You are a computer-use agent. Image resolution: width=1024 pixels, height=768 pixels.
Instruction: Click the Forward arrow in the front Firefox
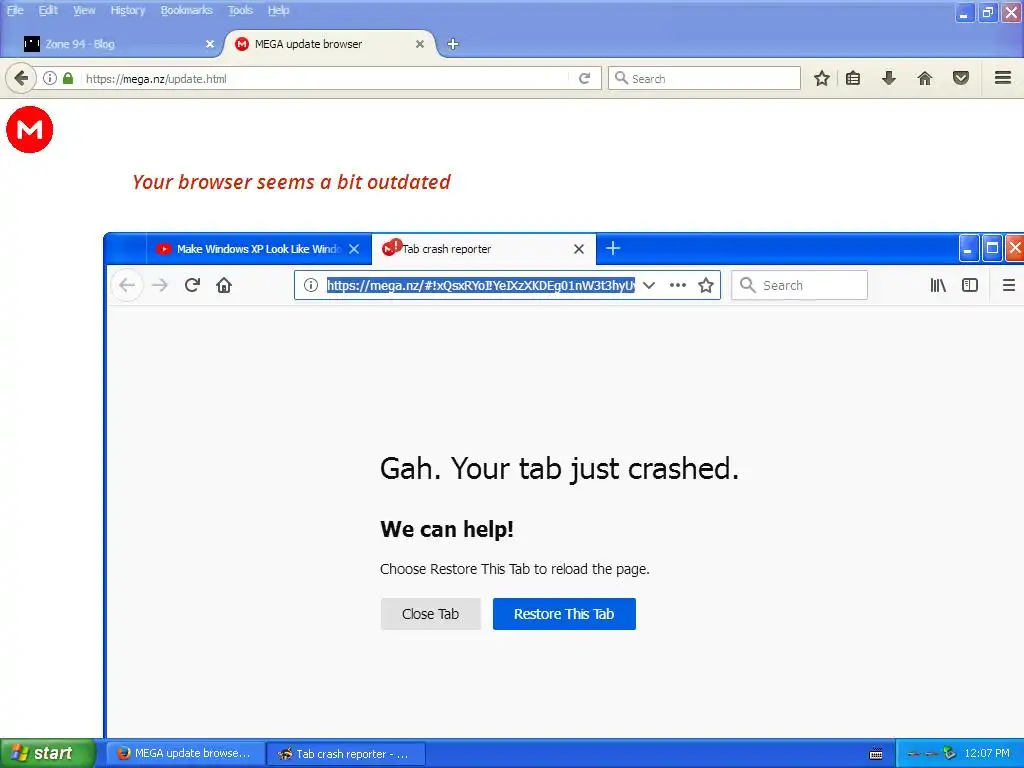pos(160,285)
